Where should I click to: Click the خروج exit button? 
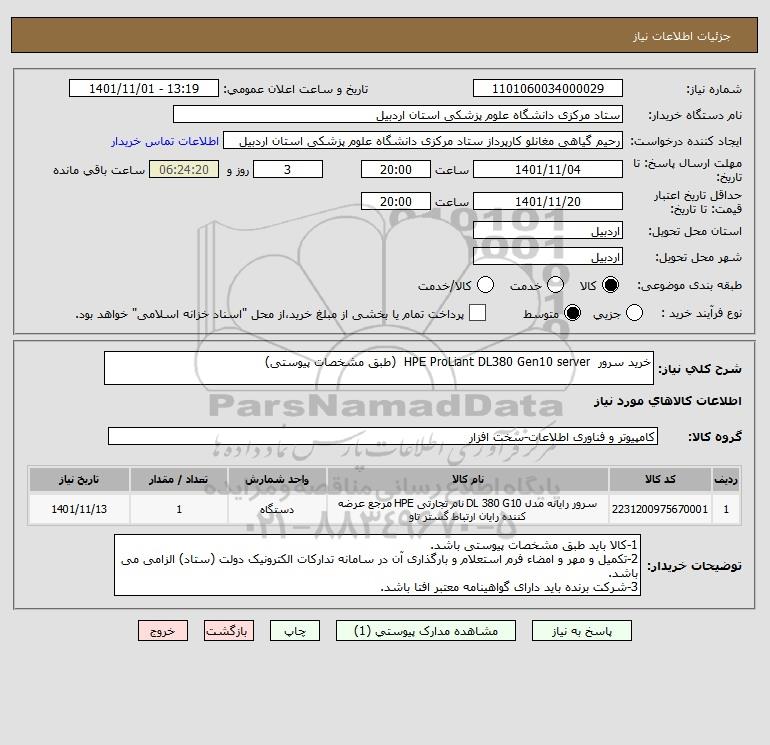[163, 631]
